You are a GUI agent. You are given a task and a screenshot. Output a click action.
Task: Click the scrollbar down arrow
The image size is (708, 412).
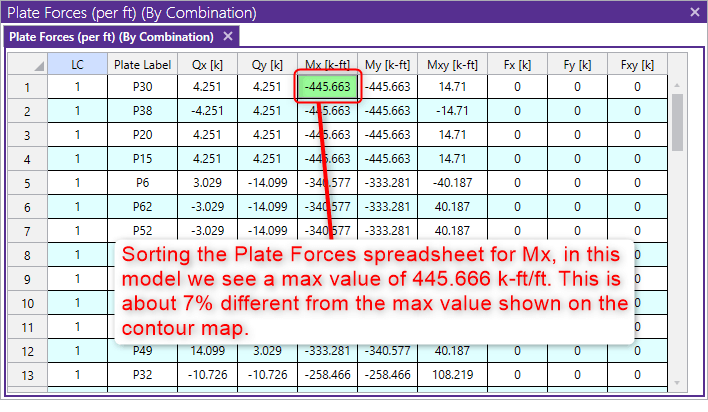coord(677,383)
